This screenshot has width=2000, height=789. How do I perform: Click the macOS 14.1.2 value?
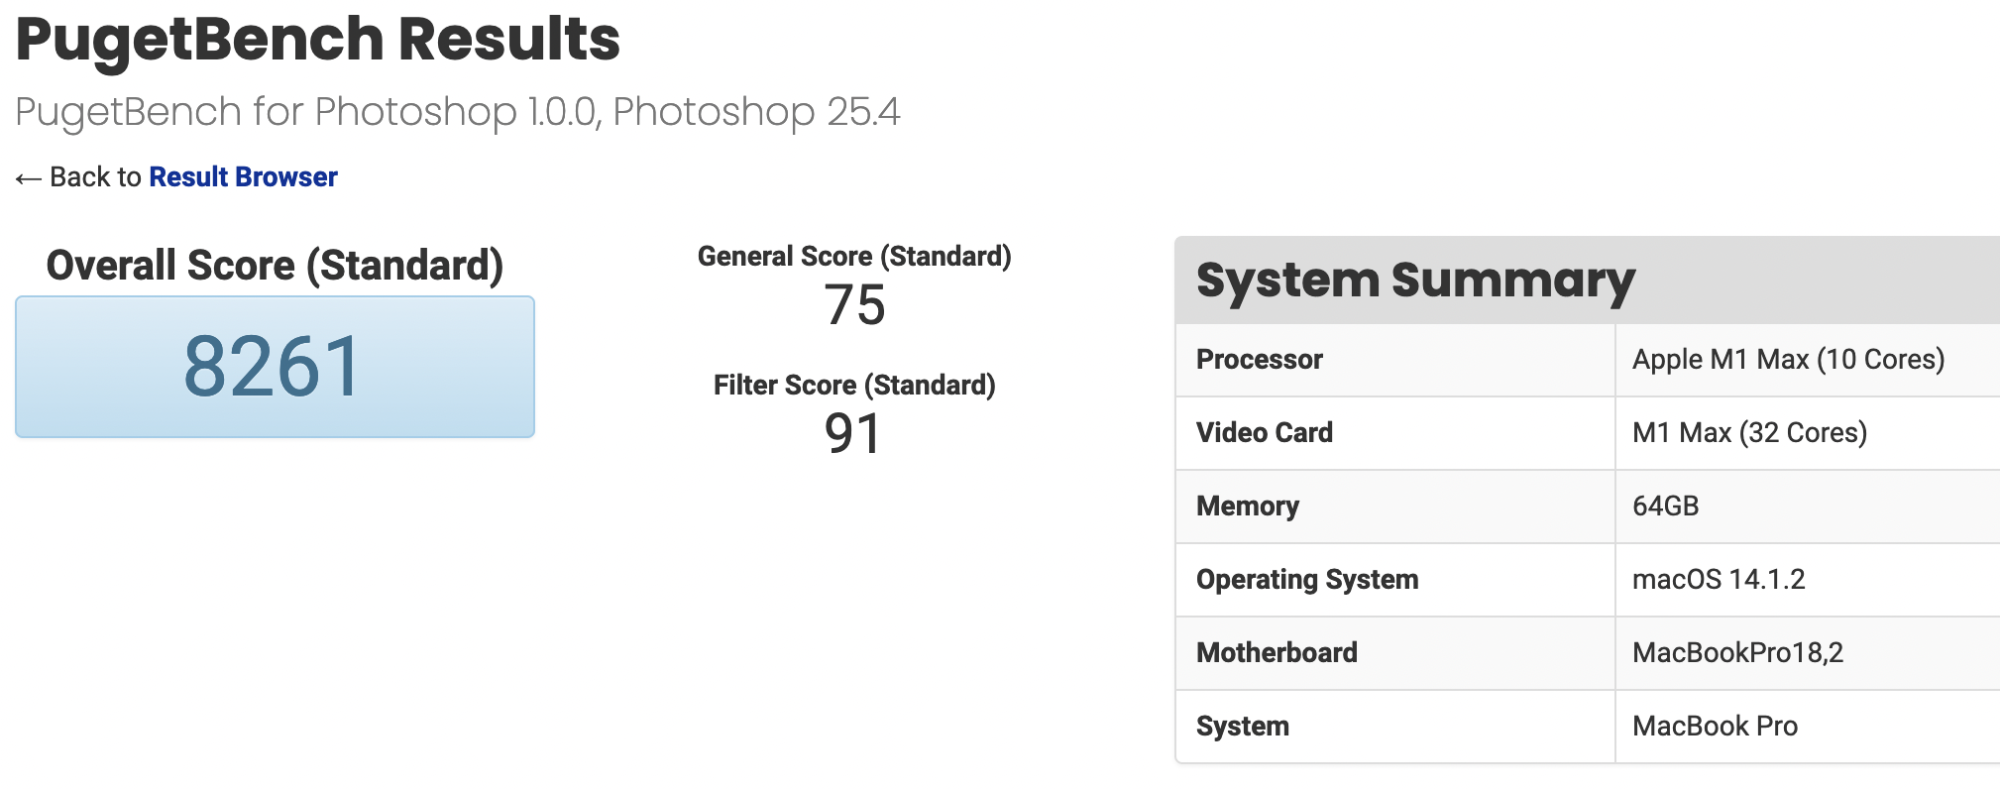1718,579
